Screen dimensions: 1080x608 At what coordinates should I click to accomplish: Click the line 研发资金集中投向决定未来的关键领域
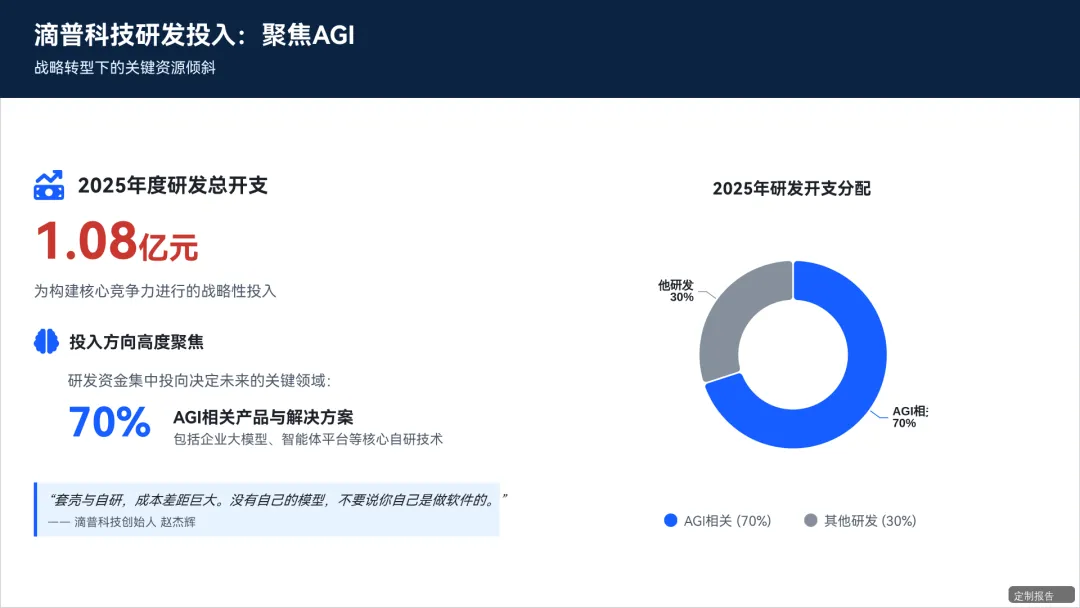pyautogui.click(x=199, y=381)
